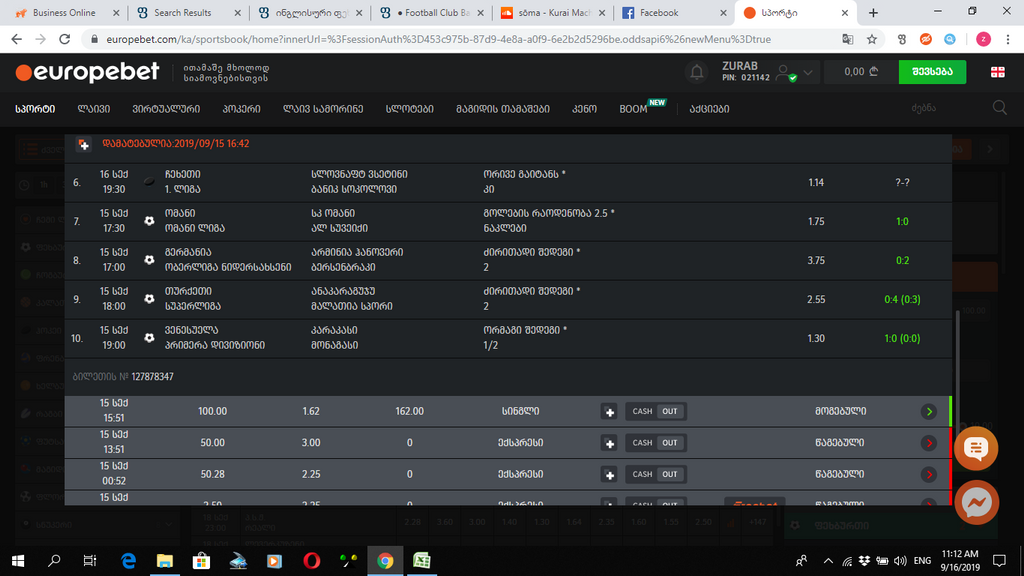Open Windows Start menu
1024x576 pixels.
(x=18, y=560)
